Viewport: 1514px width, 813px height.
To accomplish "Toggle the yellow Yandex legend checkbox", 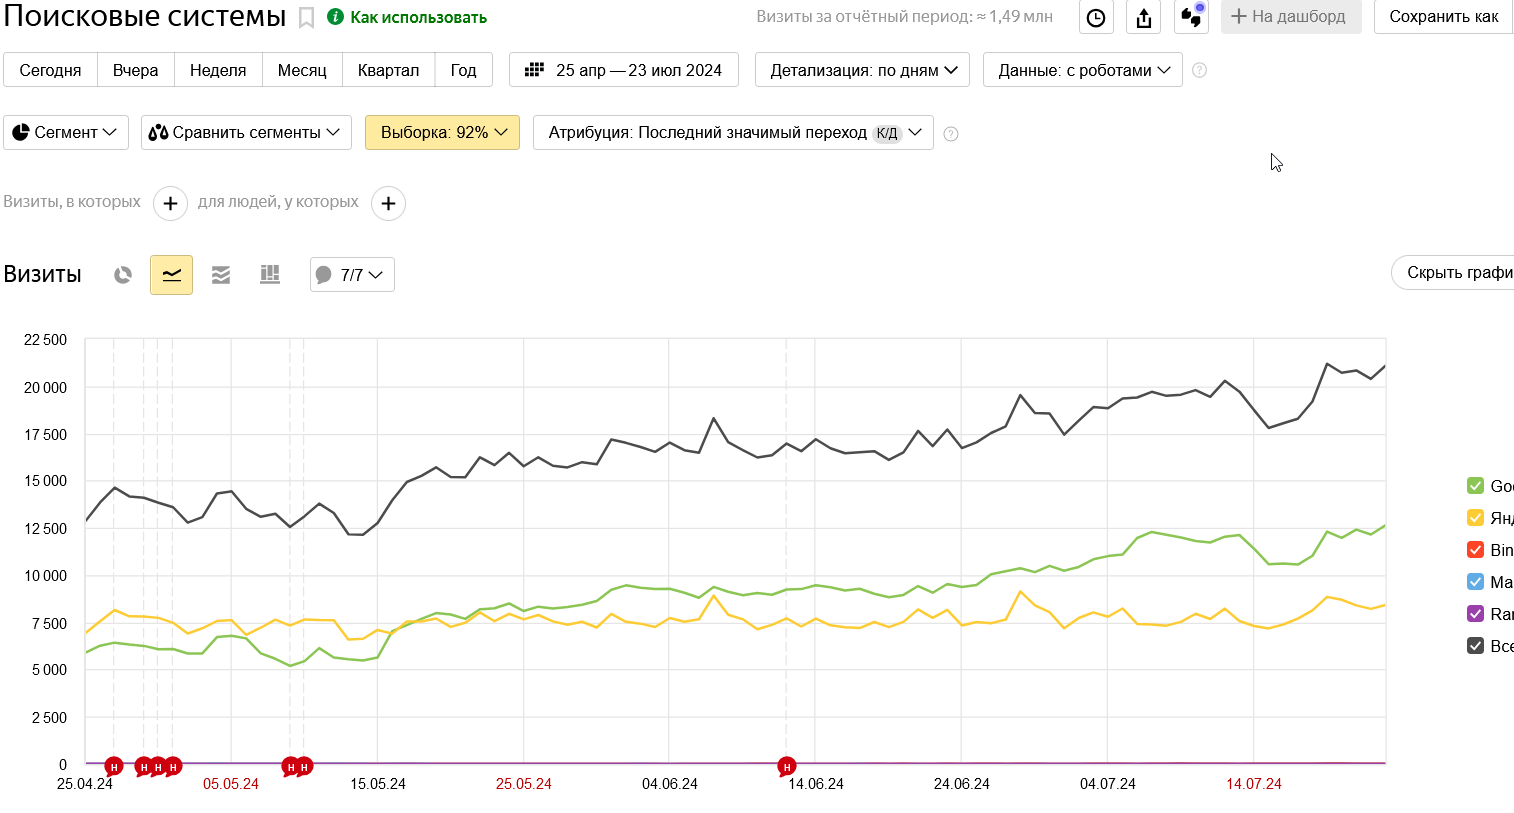I will pyautogui.click(x=1475, y=518).
